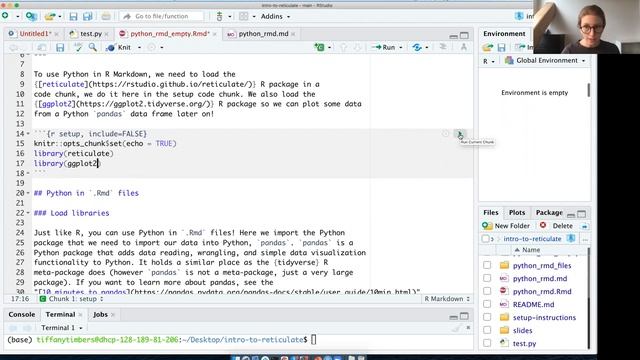The width and height of the screenshot is (640, 360).
Task: Save current document from main toolbar
Action: click(x=73, y=16)
